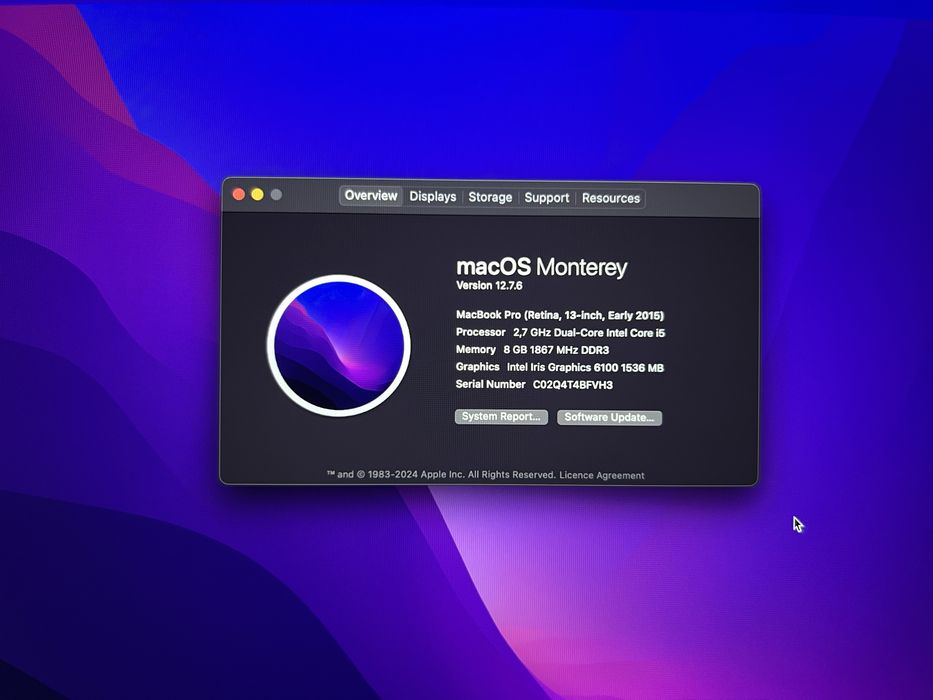This screenshot has width=933, height=700.
Task: Click the Version 12.7.6 text
Action: [x=489, y=286]
